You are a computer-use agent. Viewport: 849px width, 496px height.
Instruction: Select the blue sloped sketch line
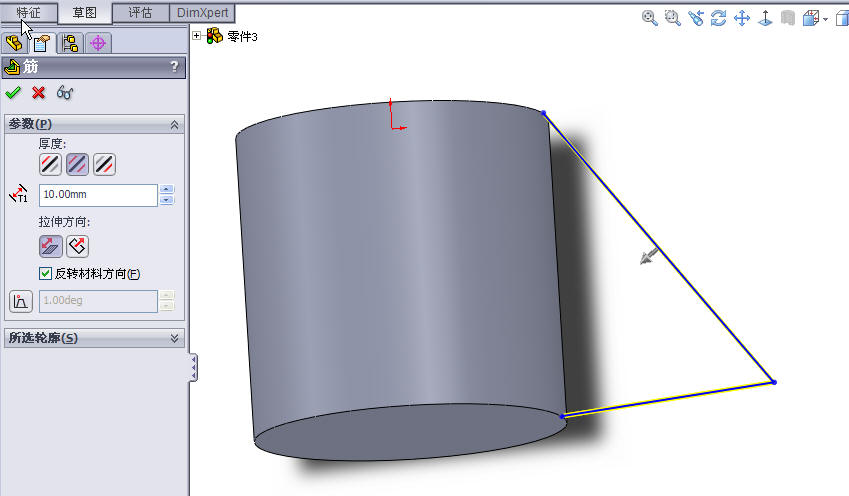tap(658, 247)
